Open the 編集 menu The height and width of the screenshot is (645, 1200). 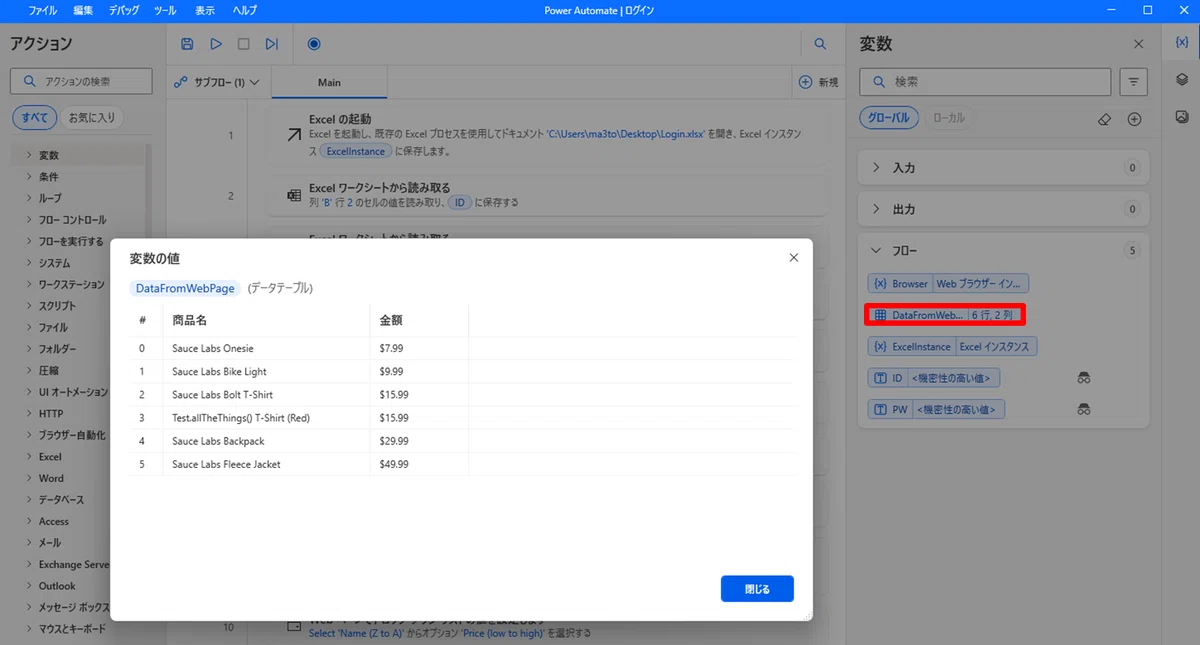click(x=83, y=10)
